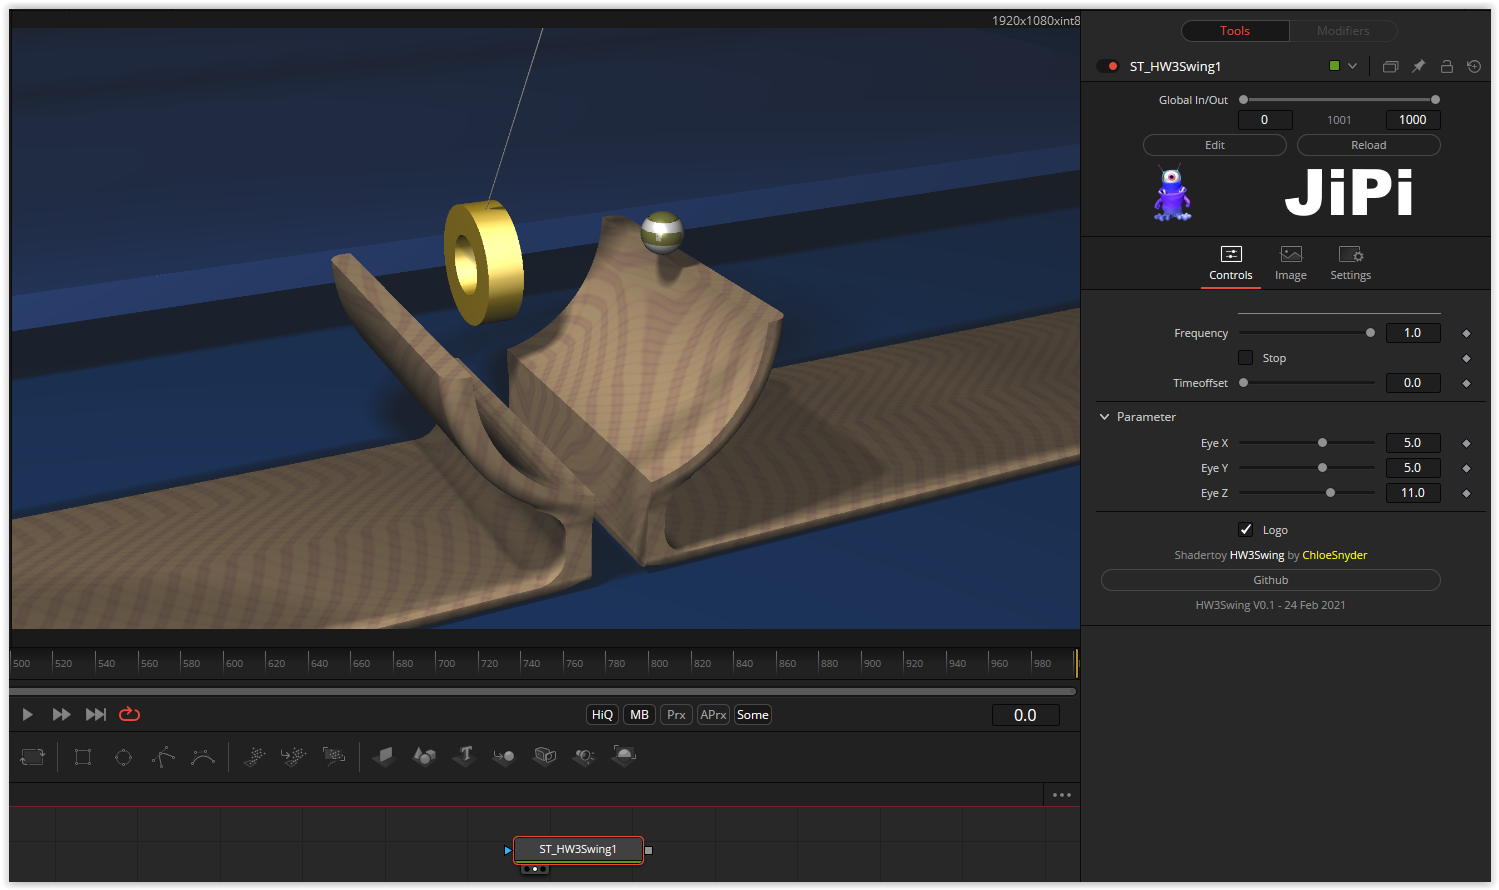The image size is (1499, 890).
Task: Add a Renderer 3D node
Action: [x=624, y=756]
